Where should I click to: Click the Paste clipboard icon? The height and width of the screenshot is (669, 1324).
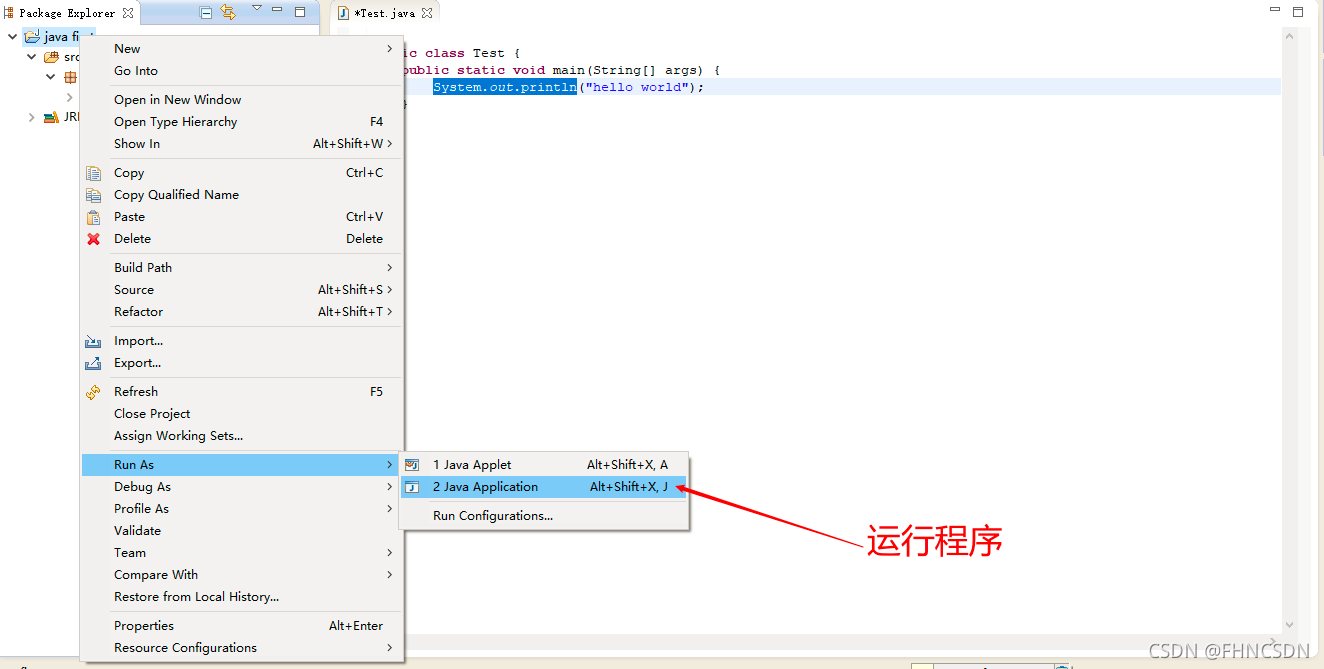pos(93,217)
